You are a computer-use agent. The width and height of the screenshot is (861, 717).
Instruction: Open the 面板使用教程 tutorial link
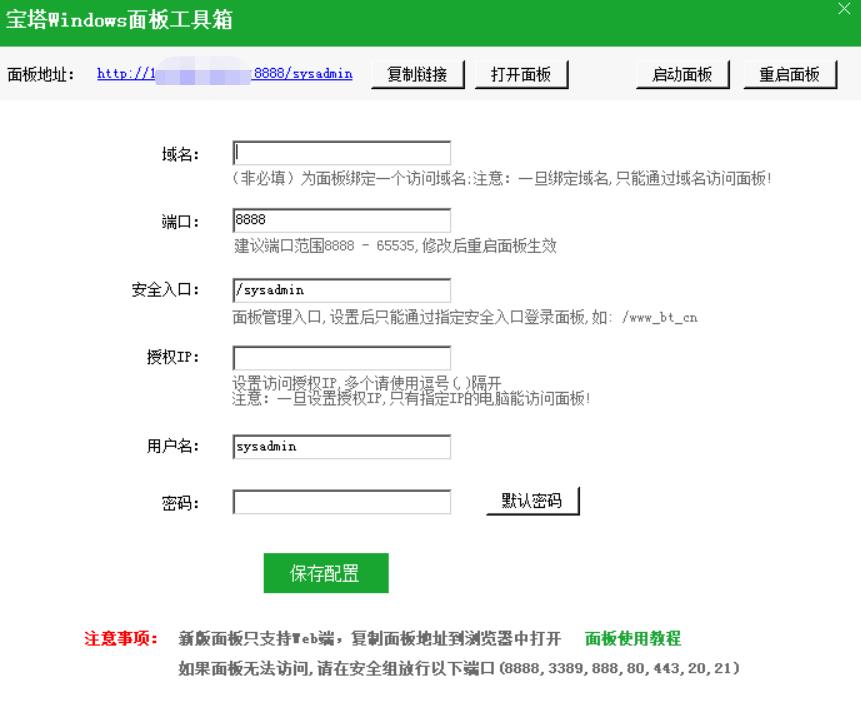(633, 638)
